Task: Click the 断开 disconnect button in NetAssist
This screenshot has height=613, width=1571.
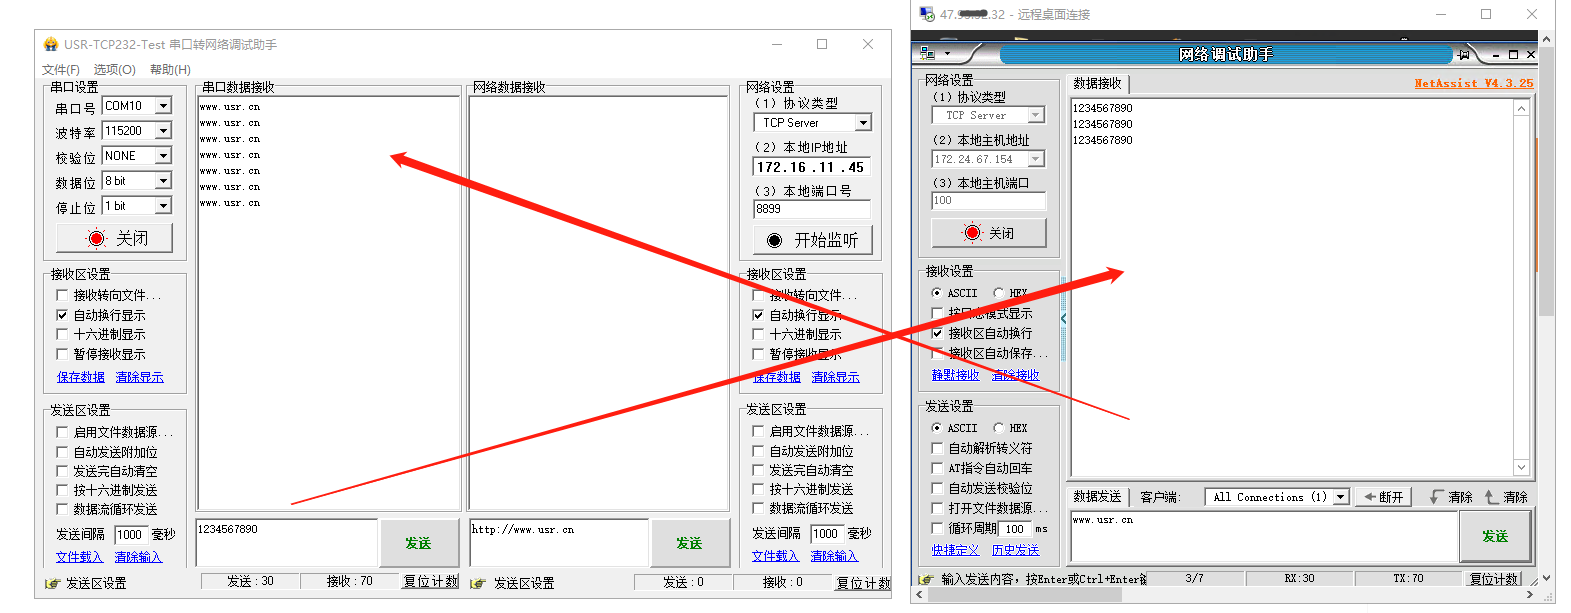Action: [1383, 497]
